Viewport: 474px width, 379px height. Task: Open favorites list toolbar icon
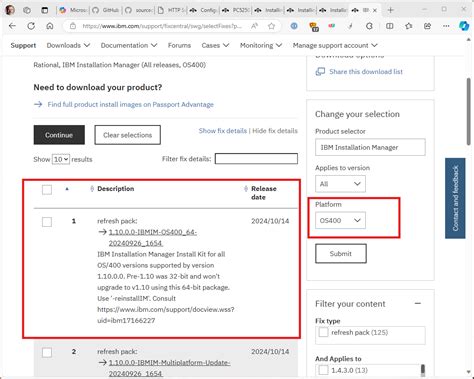pyautogui.click(x=409, y=26)
